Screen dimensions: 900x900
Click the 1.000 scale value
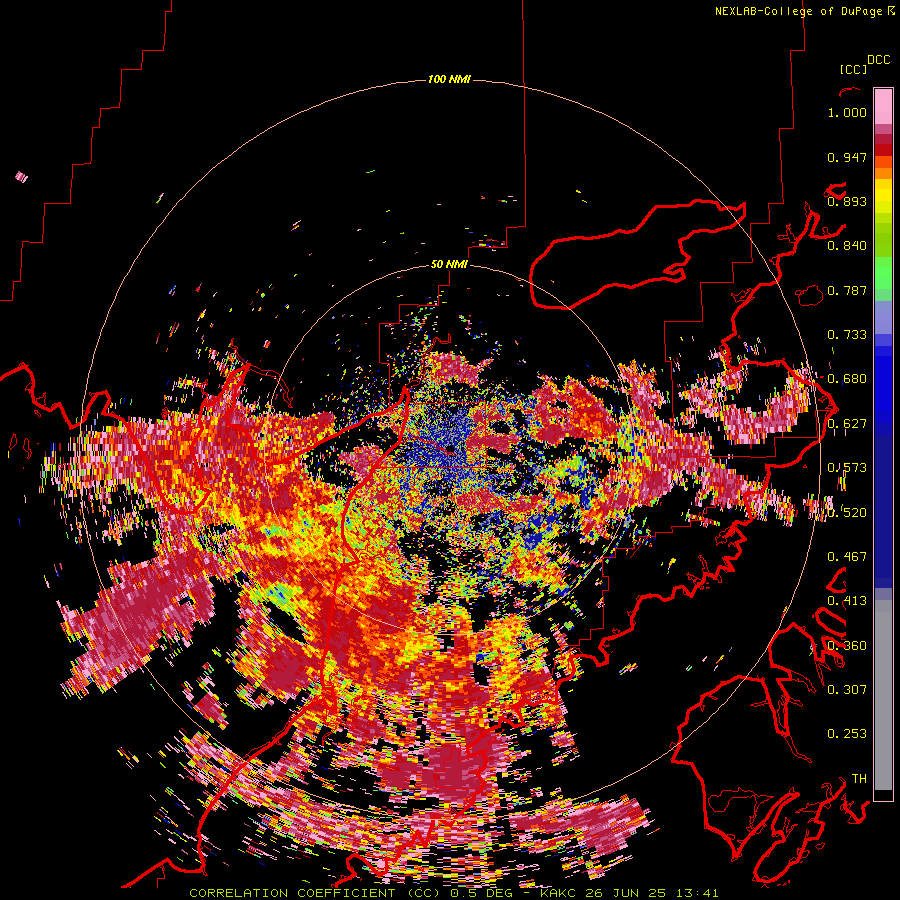pyautogui.click(x=847, y=112)
